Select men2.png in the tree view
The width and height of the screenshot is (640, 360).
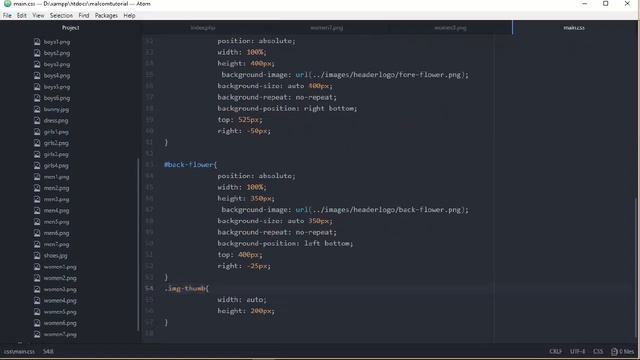[56, 188]
